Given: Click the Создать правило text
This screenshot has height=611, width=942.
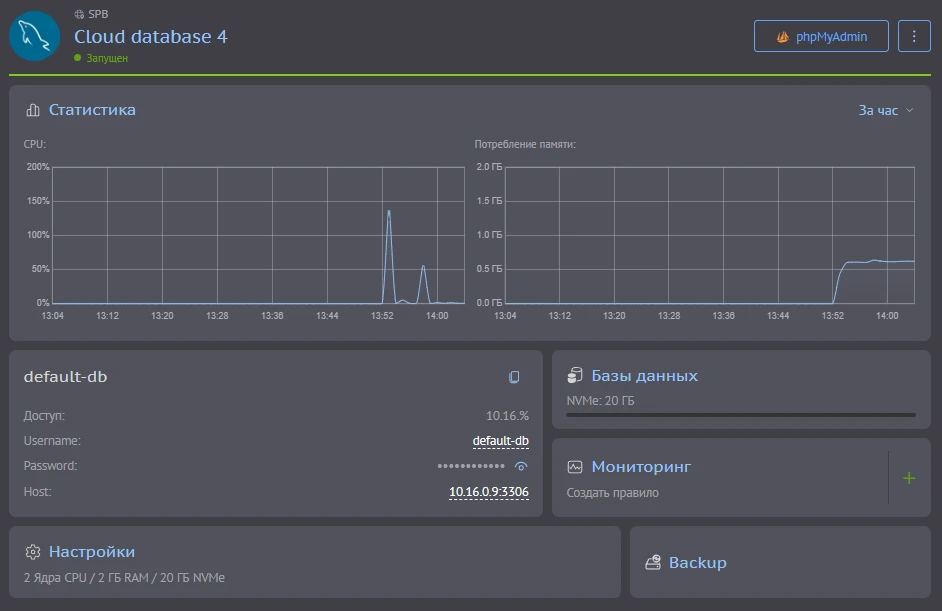Looking at the screenshot, I should (x=612, y=493).
